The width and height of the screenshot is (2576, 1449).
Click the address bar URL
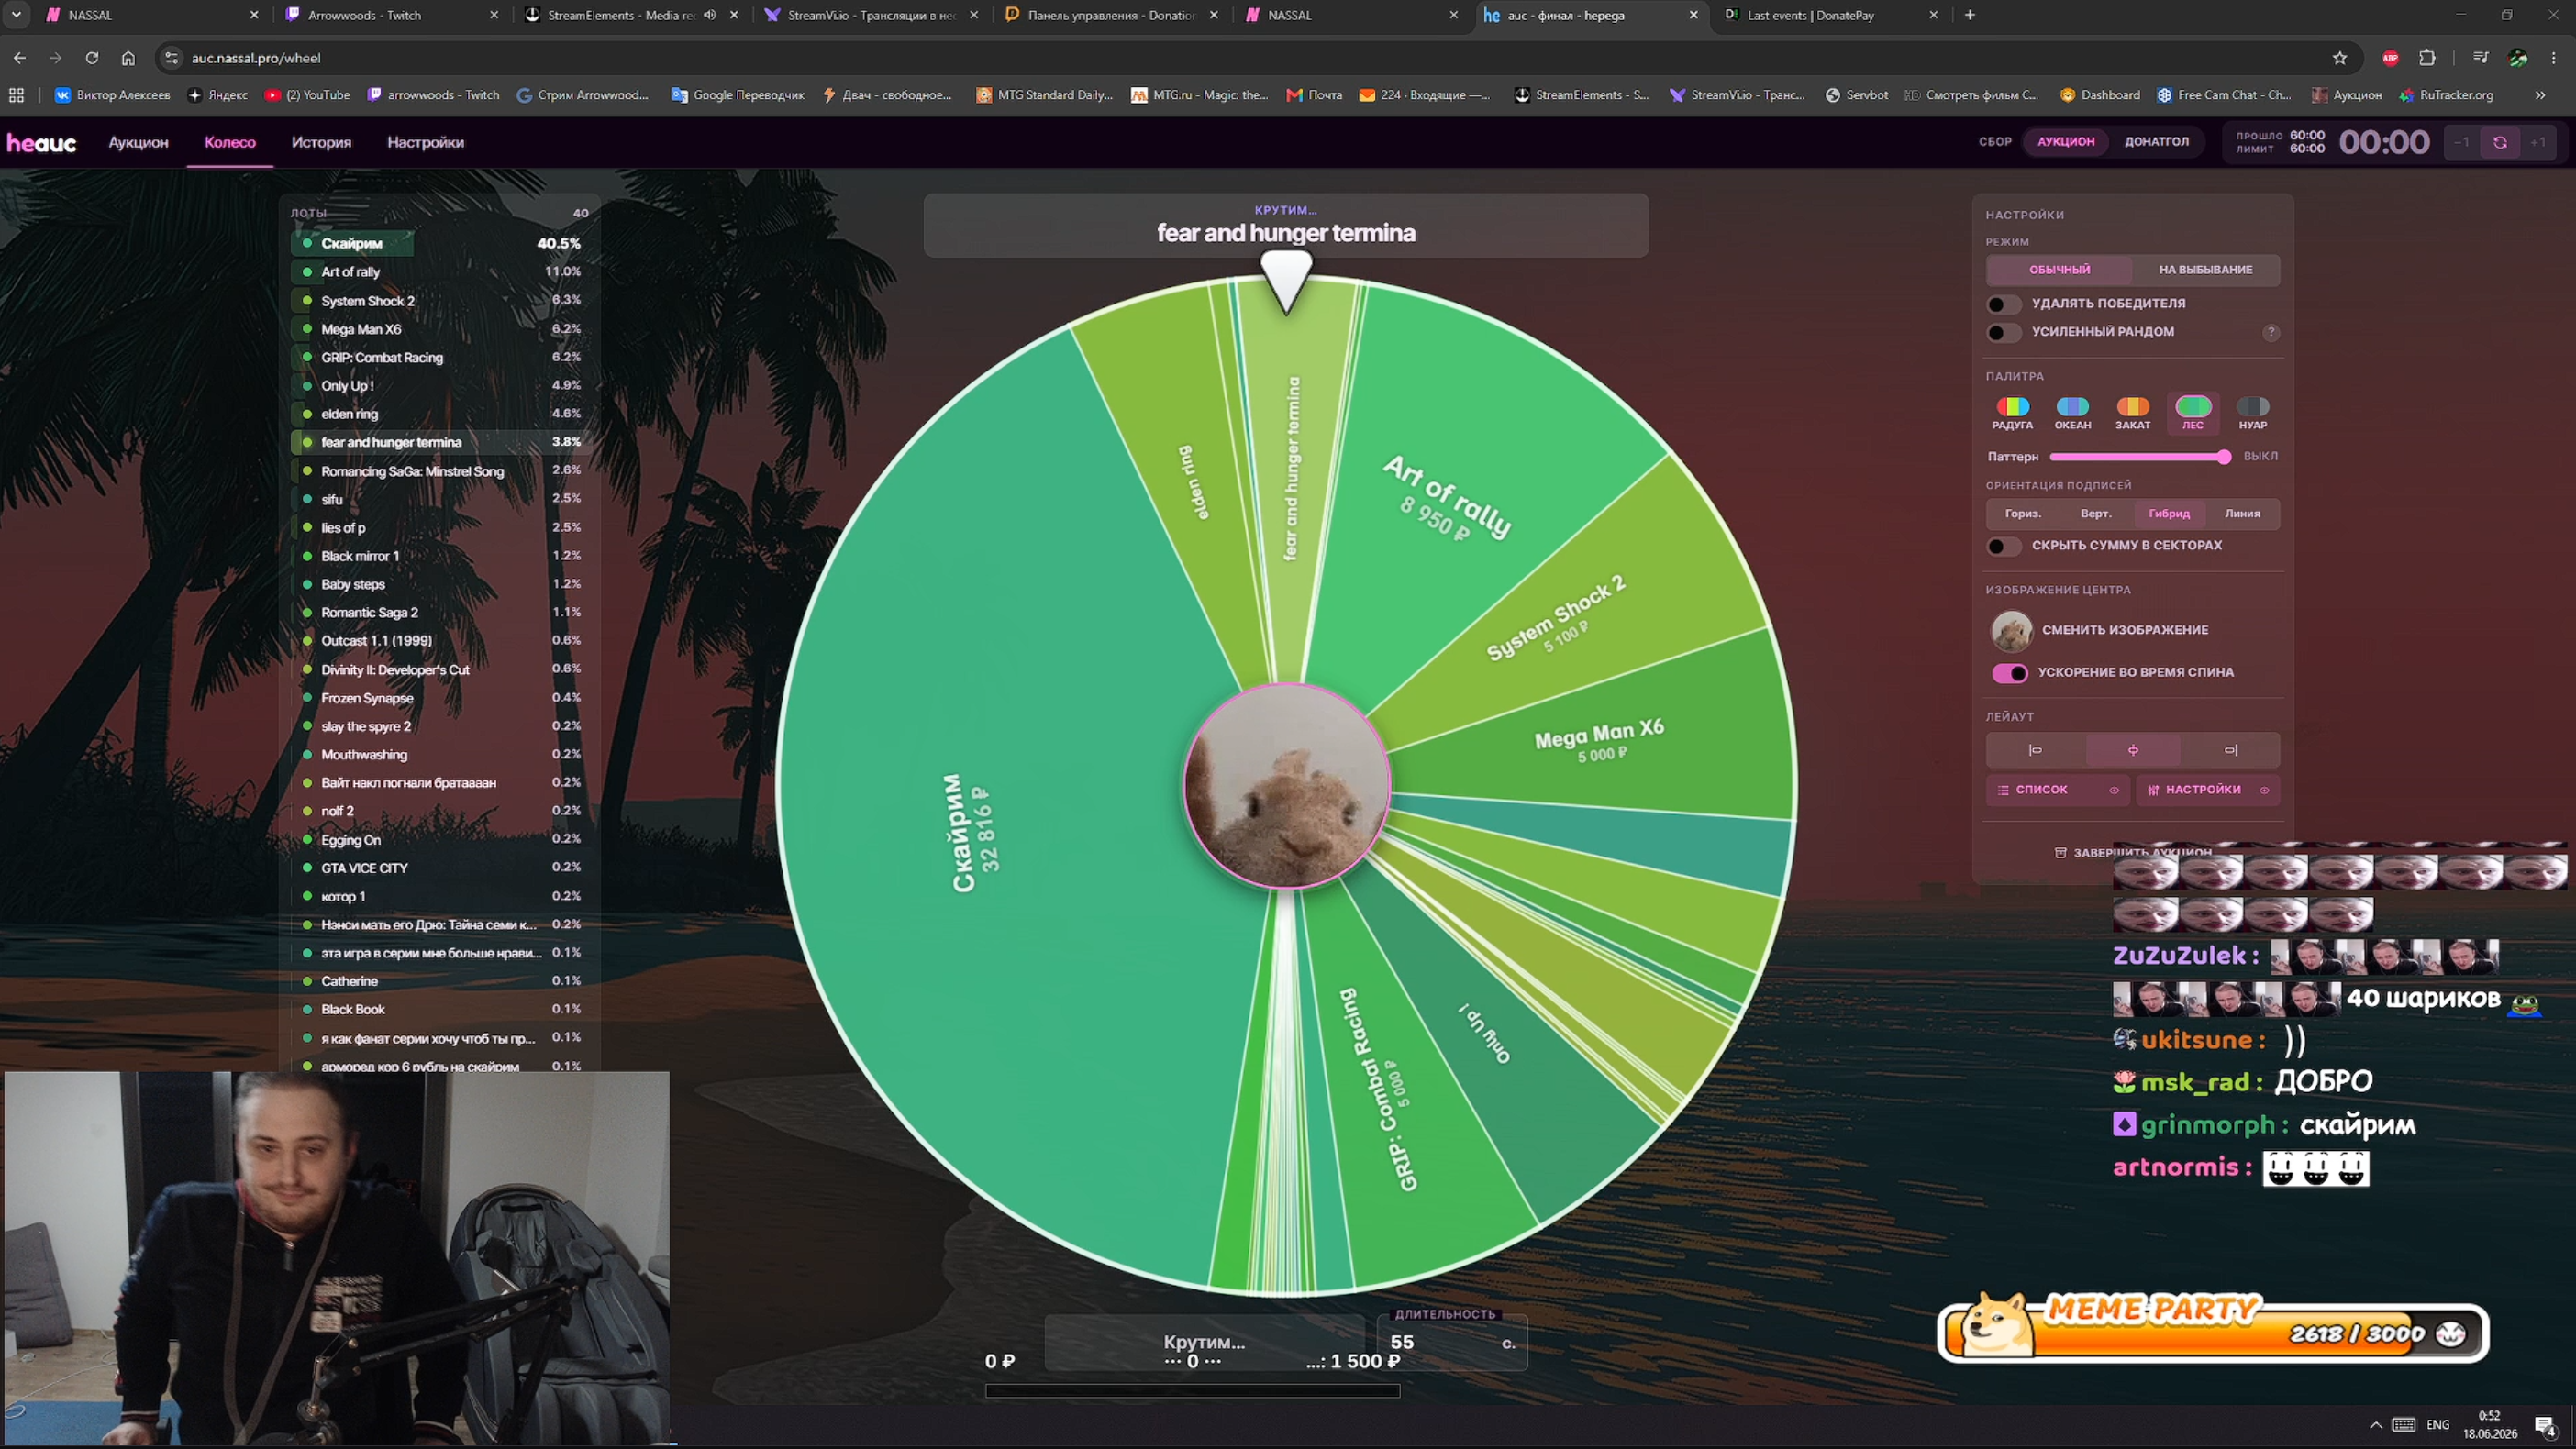point(256,58)
